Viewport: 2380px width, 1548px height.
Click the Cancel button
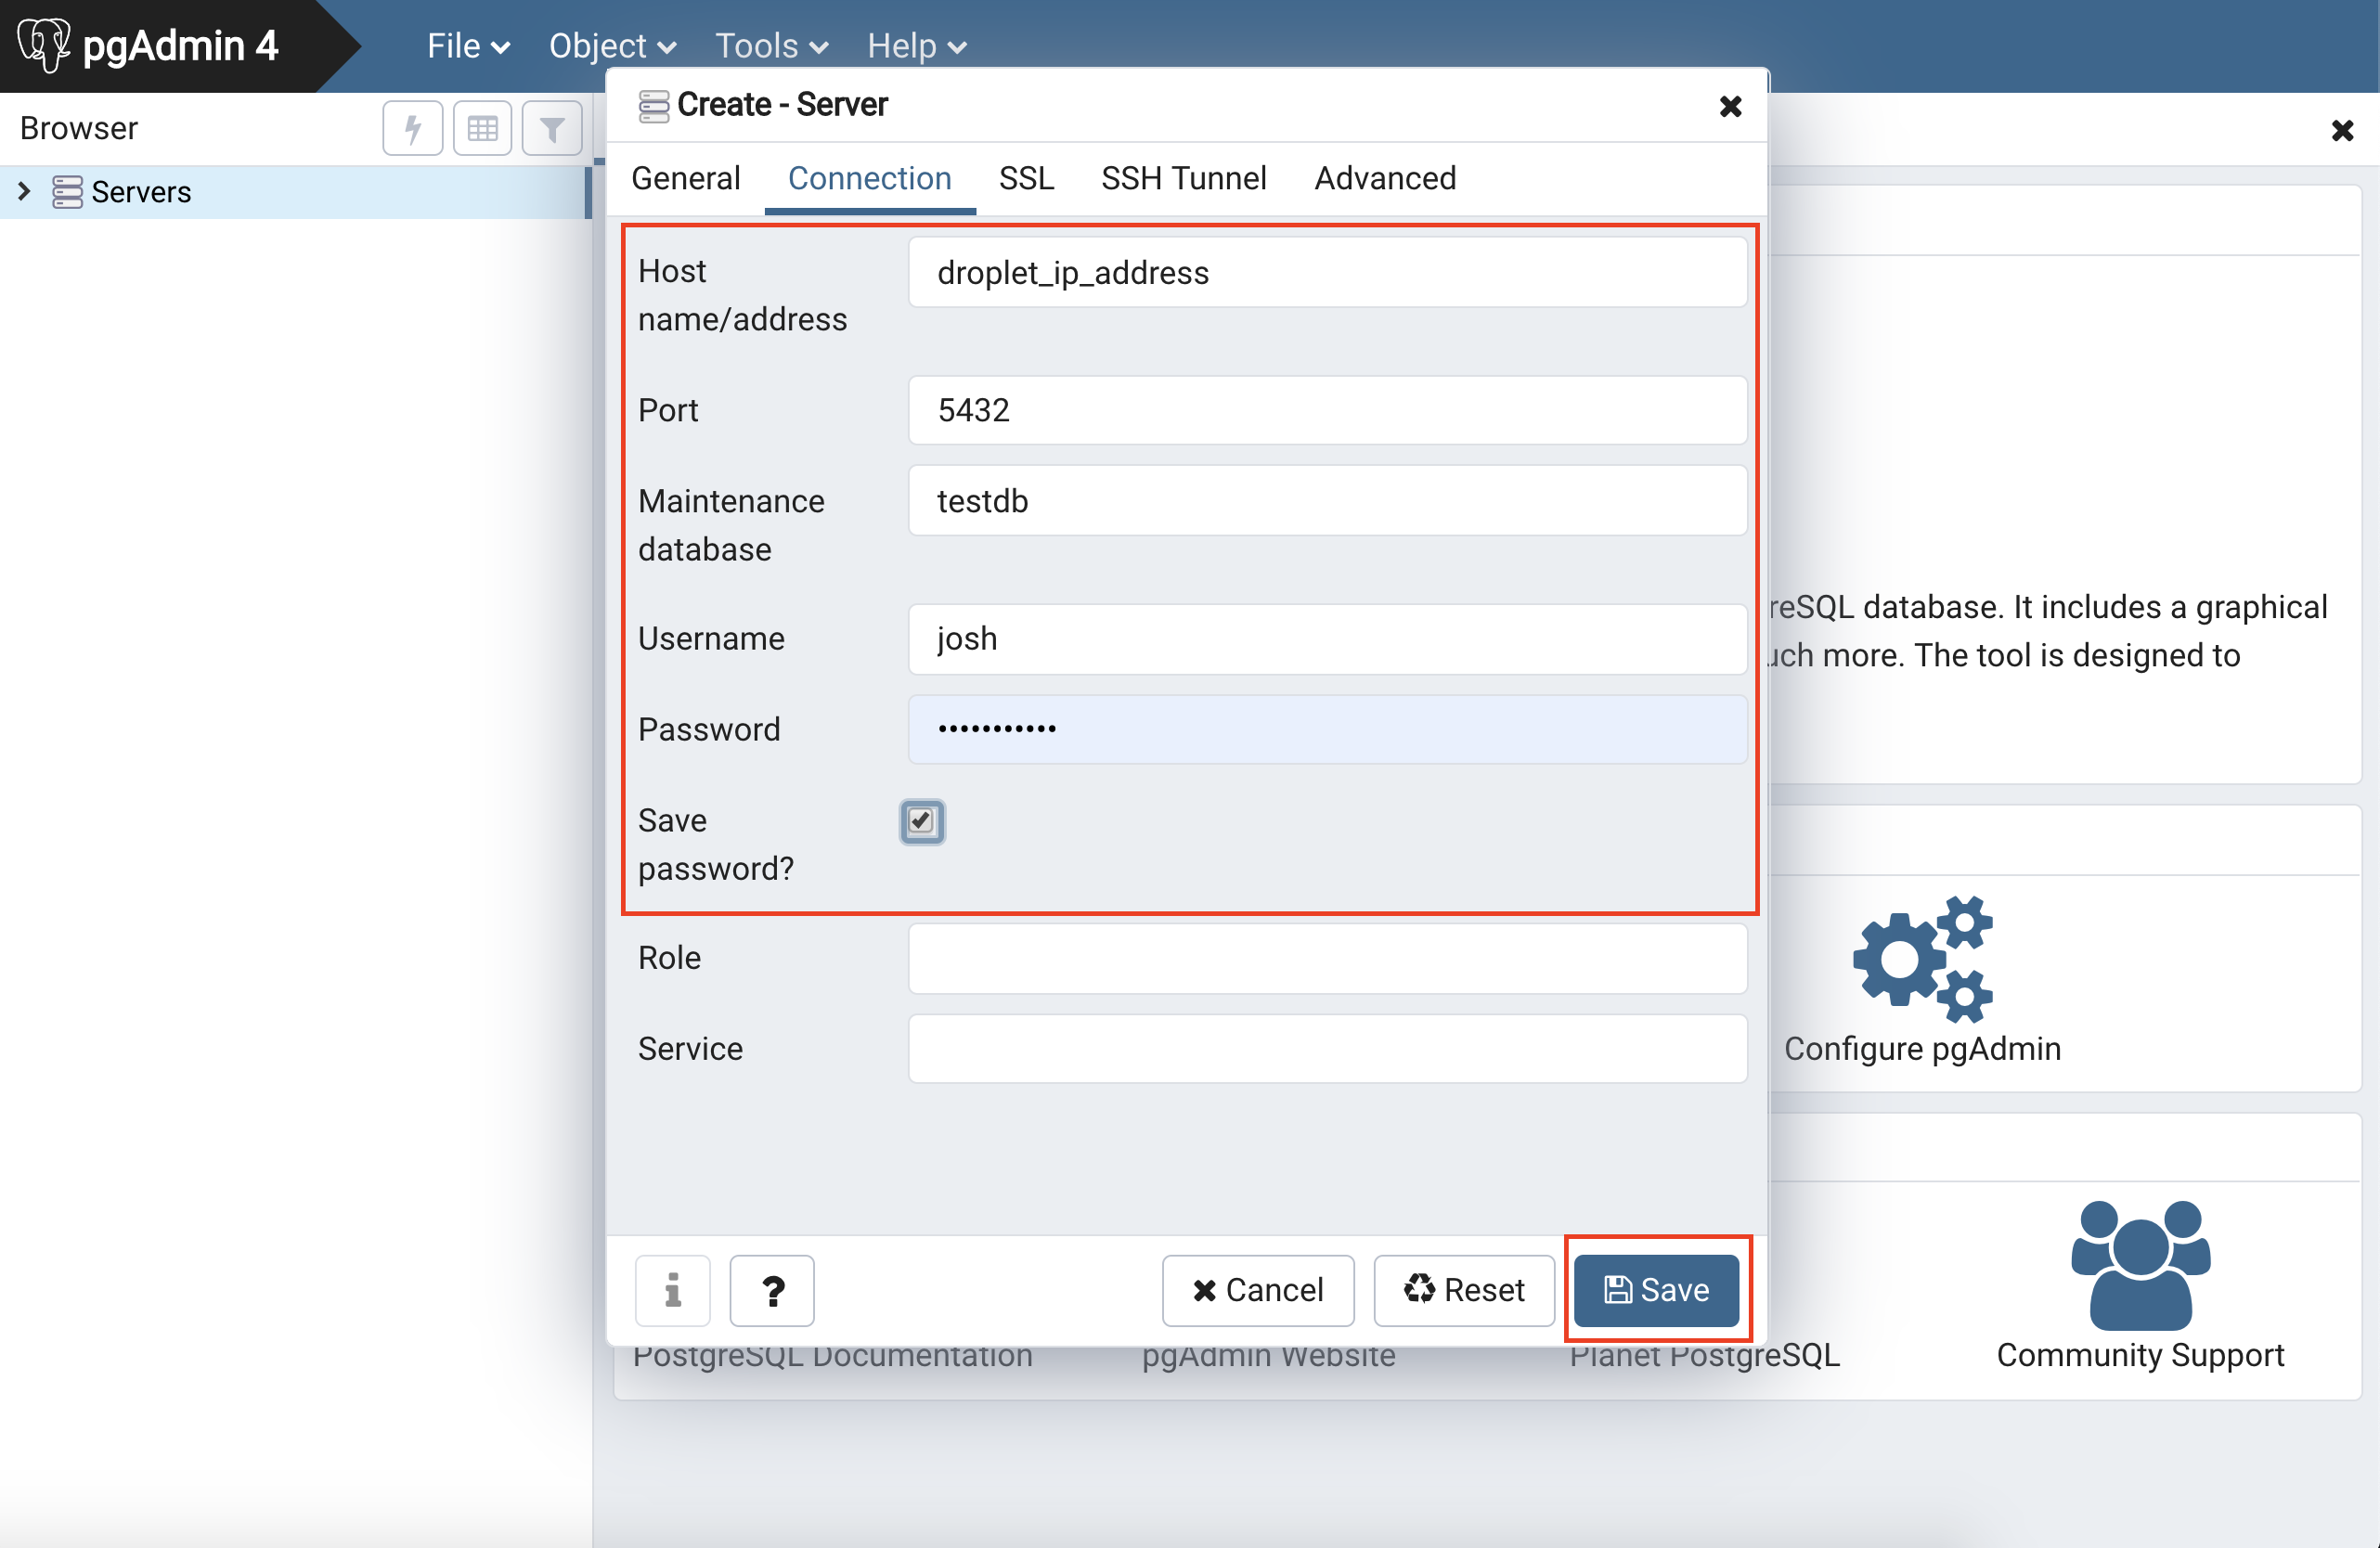point(1257,1290)
